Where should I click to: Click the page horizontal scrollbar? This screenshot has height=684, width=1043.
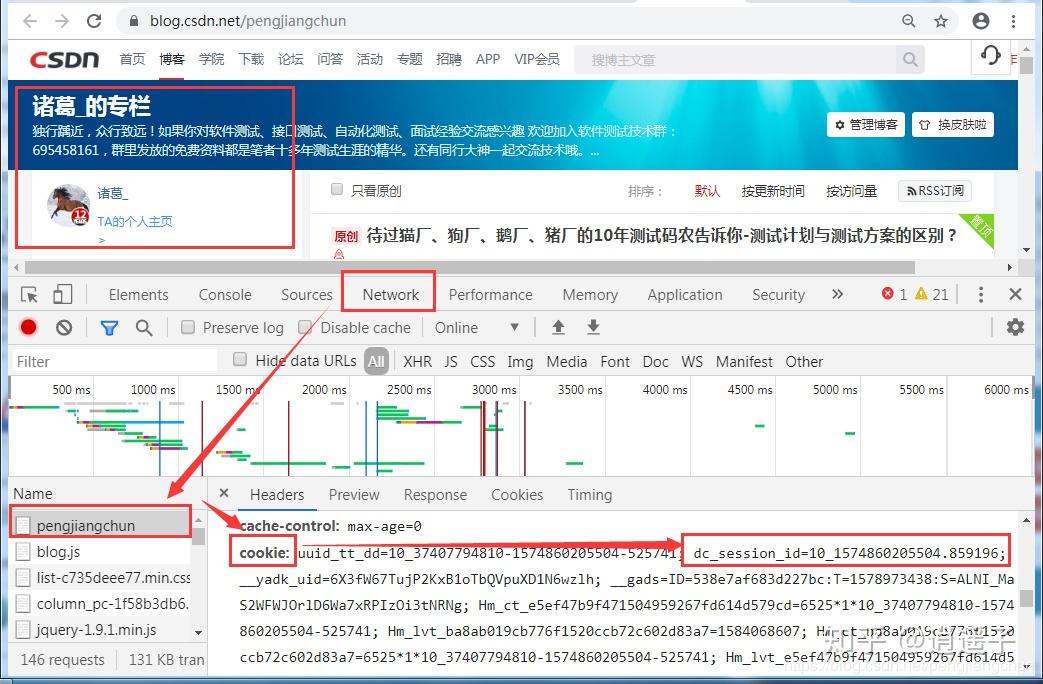tap(469, 267)
